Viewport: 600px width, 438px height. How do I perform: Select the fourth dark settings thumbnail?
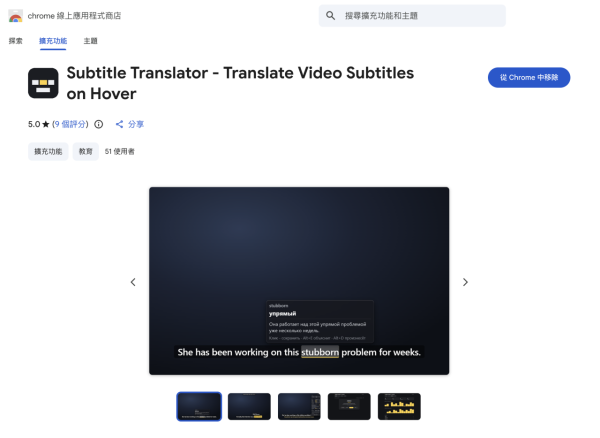tap(349, 406)
